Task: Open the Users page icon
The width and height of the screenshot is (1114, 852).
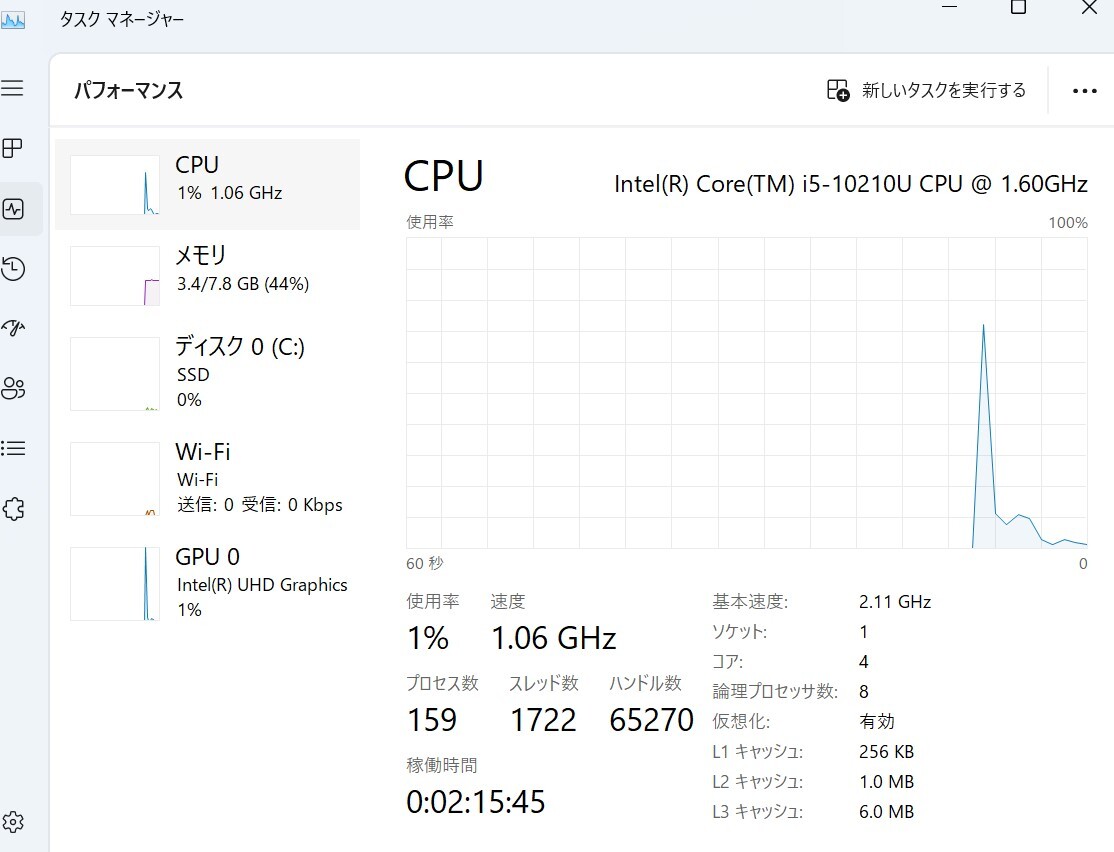Action: click(x=13, y=388)
